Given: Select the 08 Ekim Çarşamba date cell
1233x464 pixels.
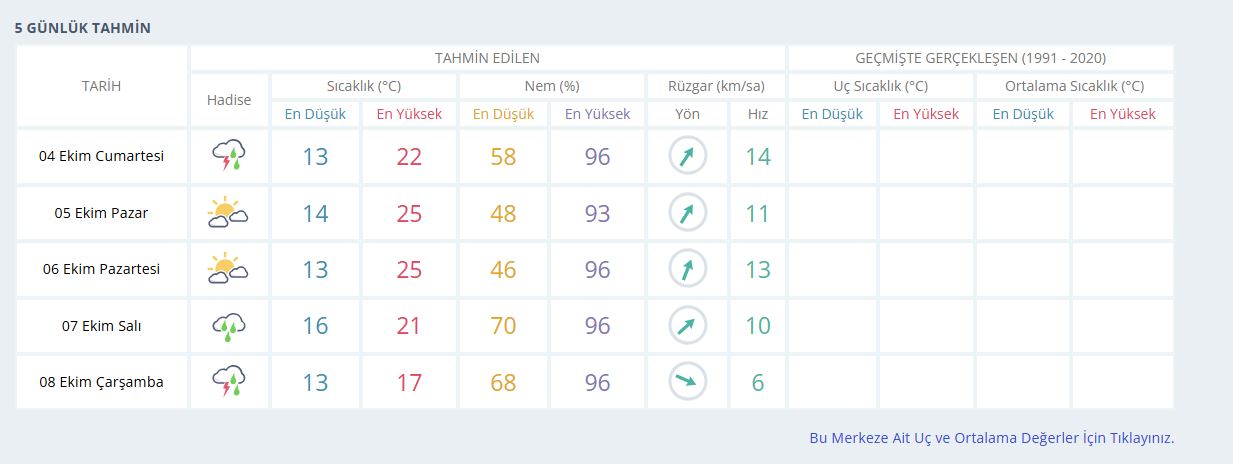Looking at the screenshot, I should (x=101, y=382).
